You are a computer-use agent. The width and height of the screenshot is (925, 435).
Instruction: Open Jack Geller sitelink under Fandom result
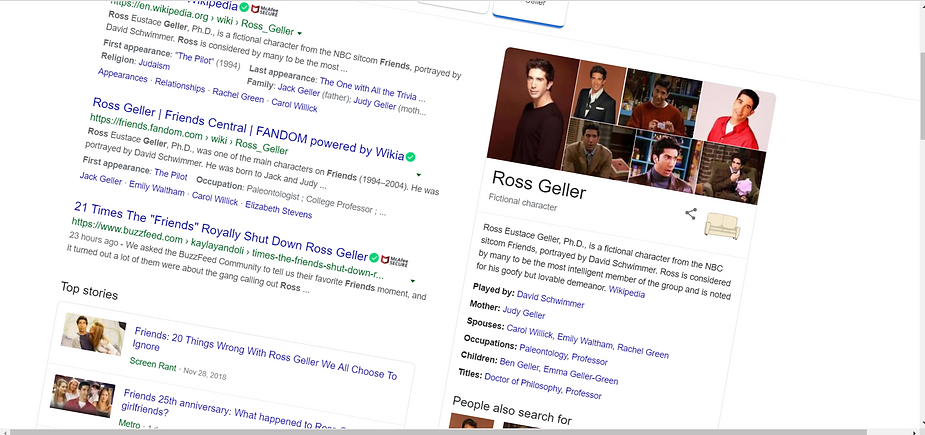pyautogui.click(x=101, y=178)
